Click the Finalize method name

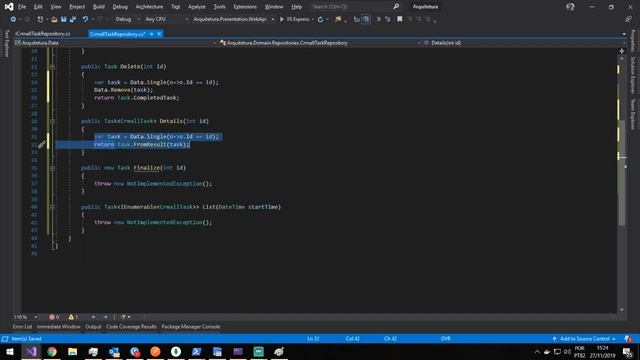(147, 168)
